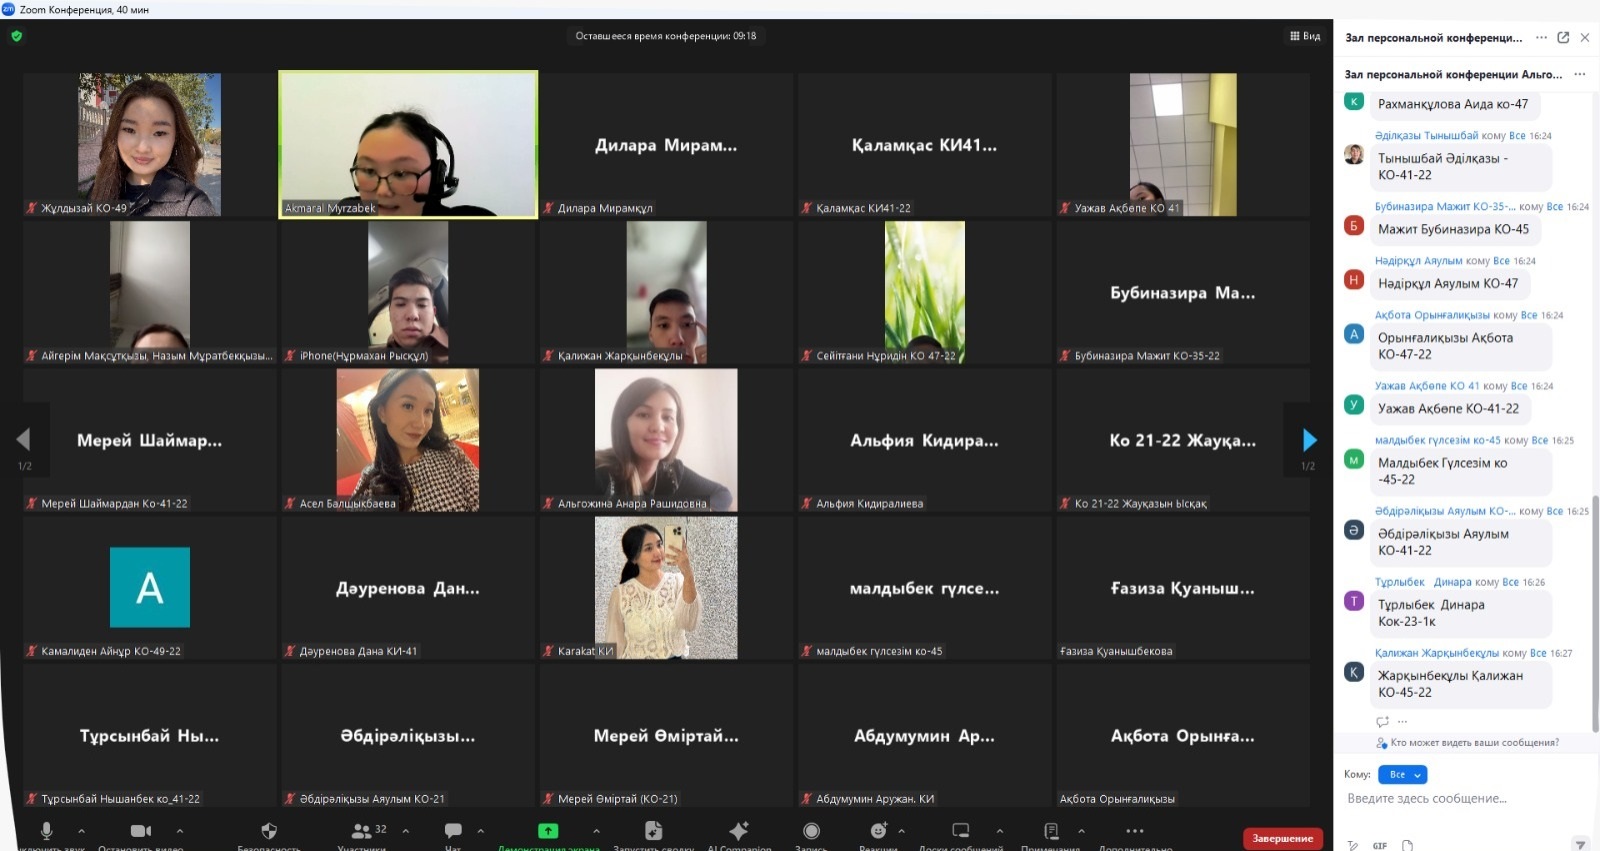Expand audio options arrow beside microphone
Viewport: 1600px width, 851px height.
click(81, 831)
